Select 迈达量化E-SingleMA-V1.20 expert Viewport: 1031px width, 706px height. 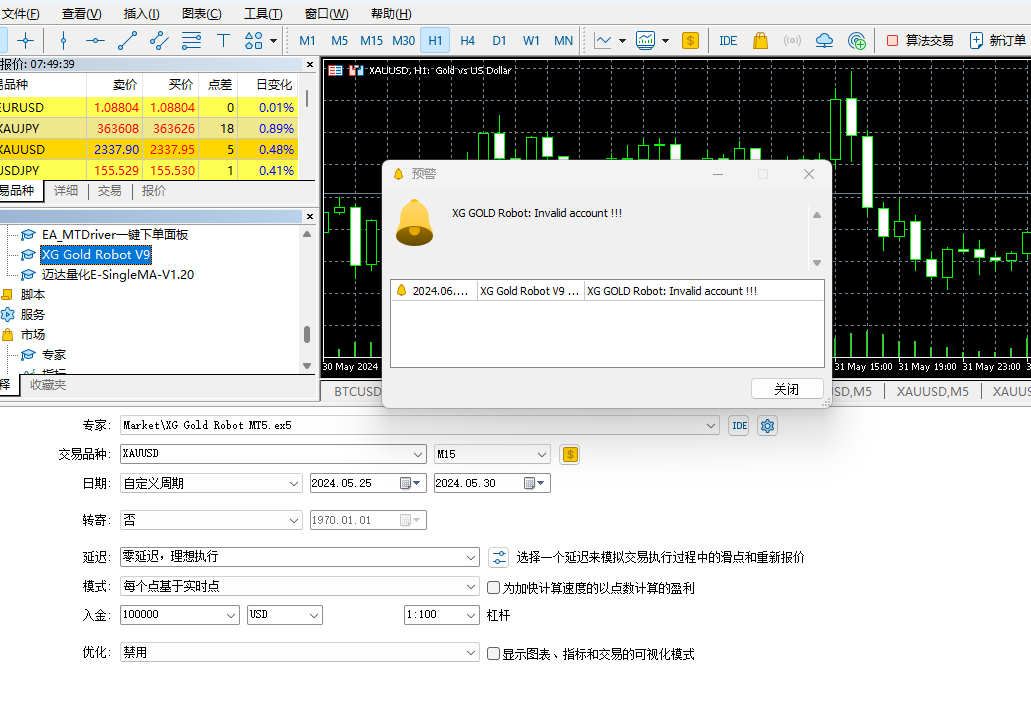[x=118, y=275]
